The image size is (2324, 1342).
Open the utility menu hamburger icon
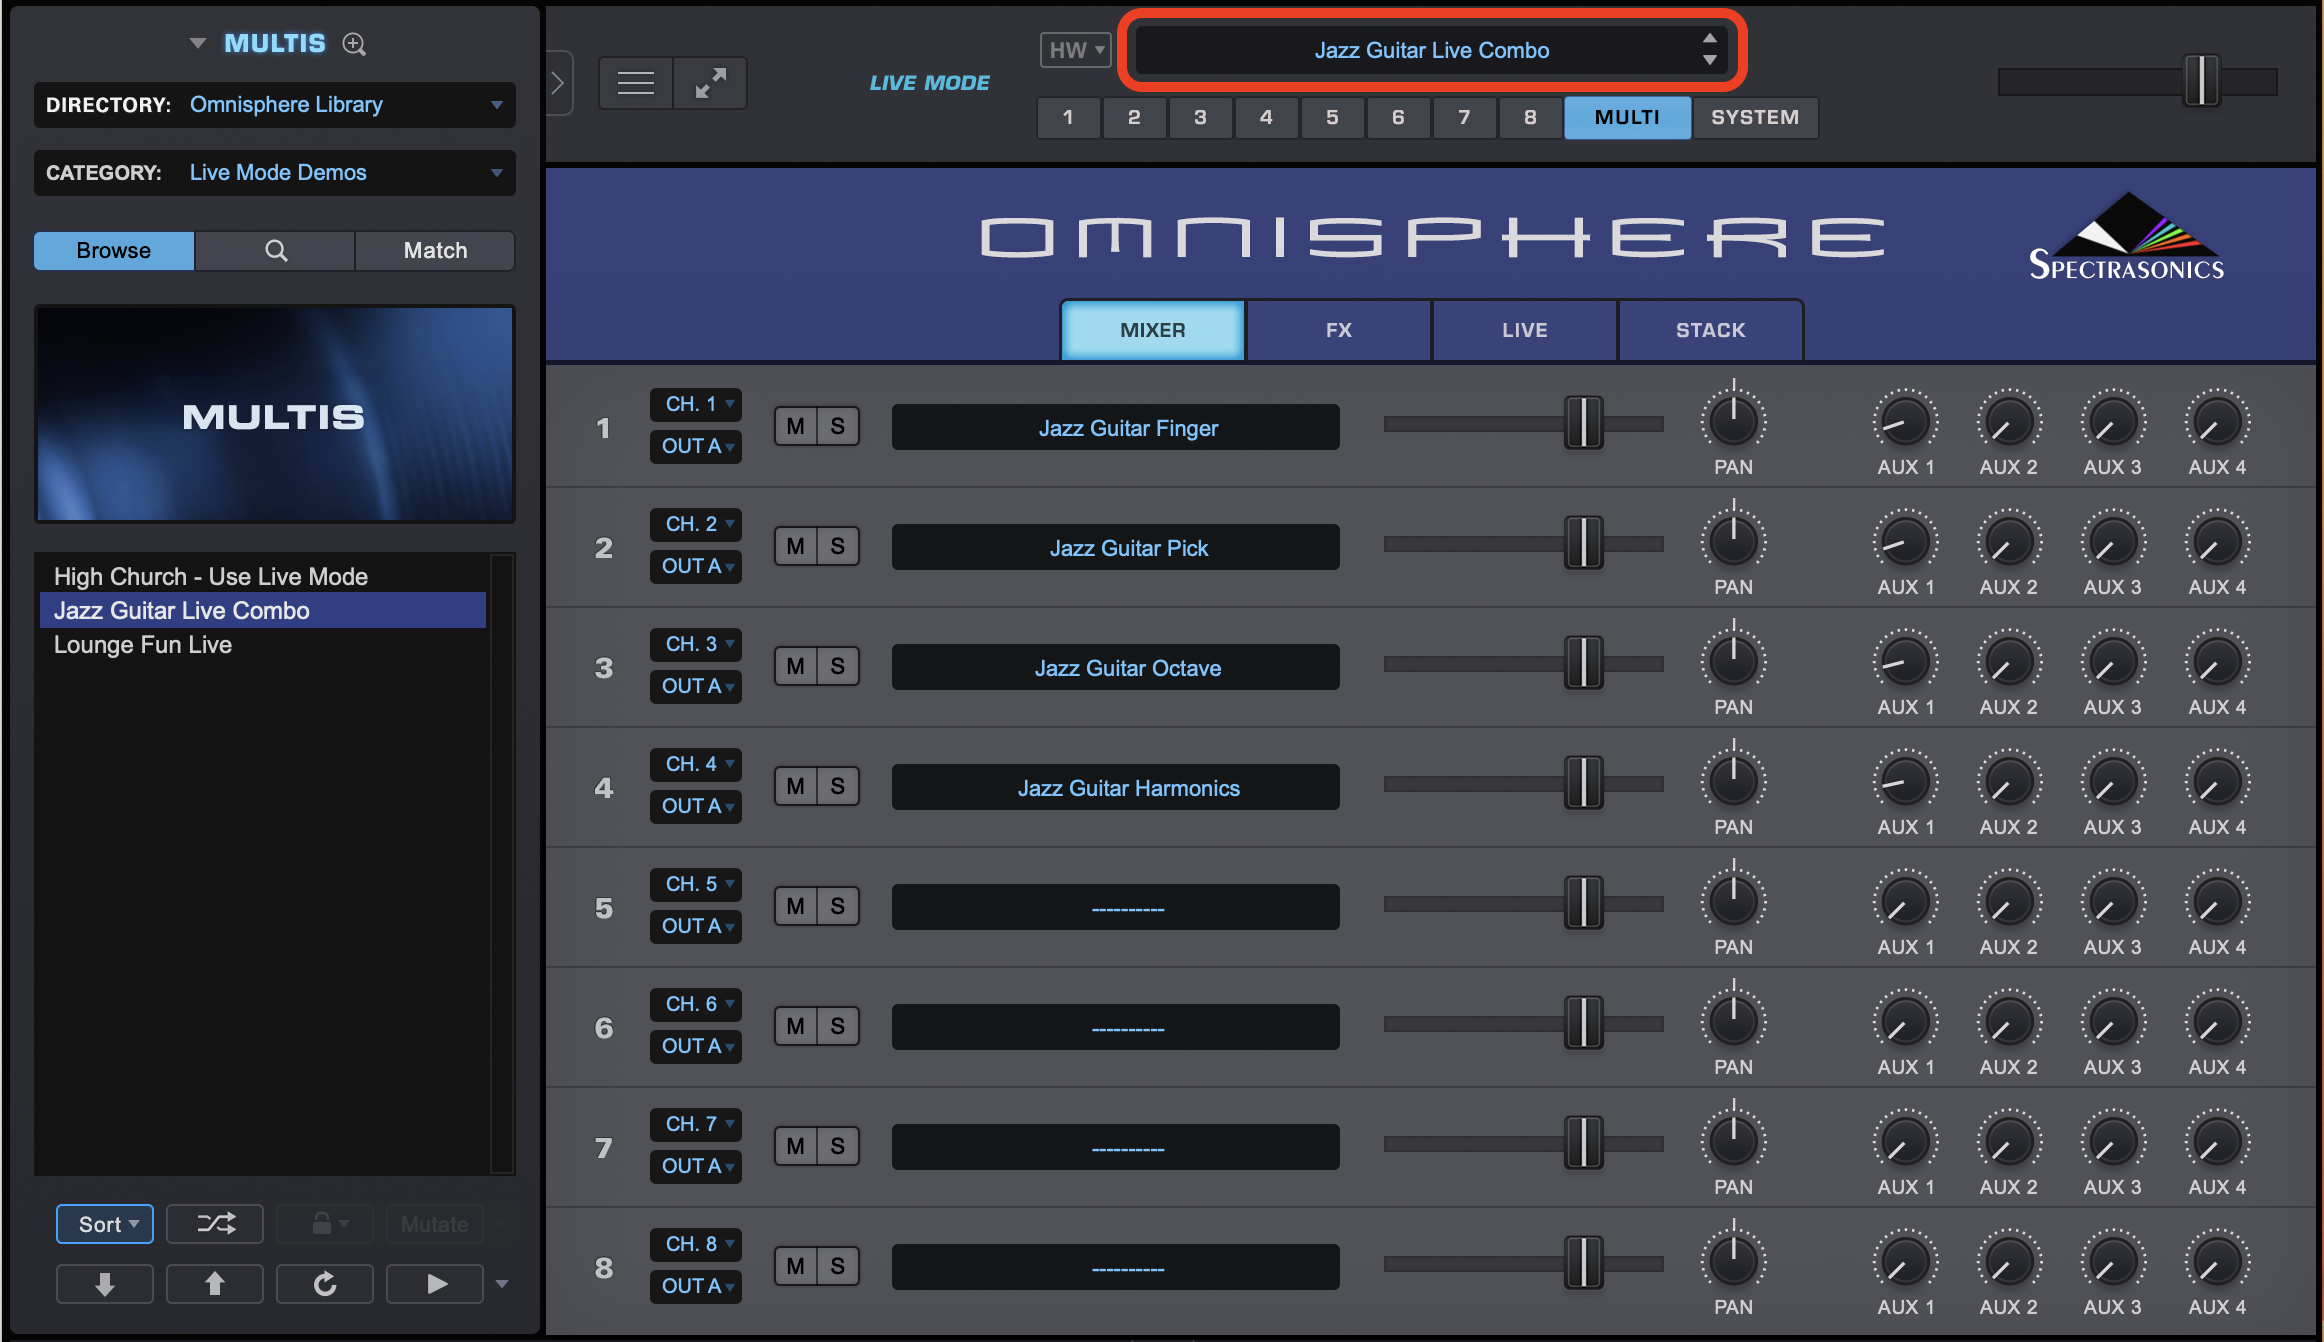click(636, 83)
